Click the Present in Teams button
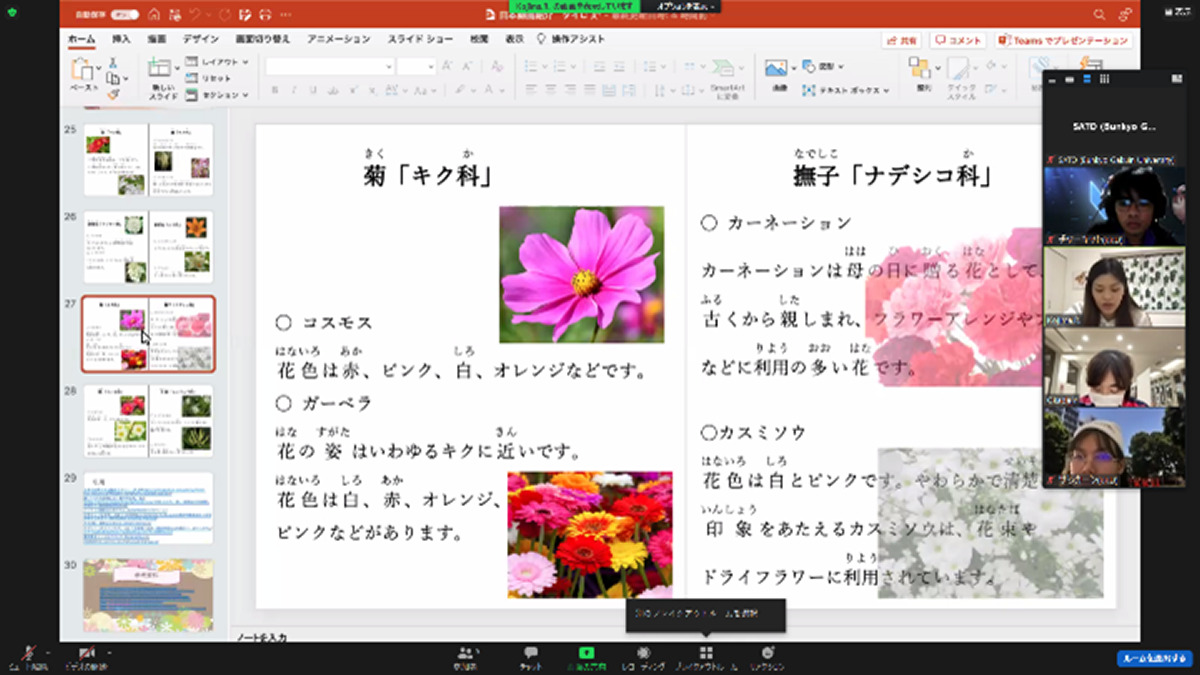Screen dimensions: 1200x675 pyautogui.click(x=1064, y=40)
